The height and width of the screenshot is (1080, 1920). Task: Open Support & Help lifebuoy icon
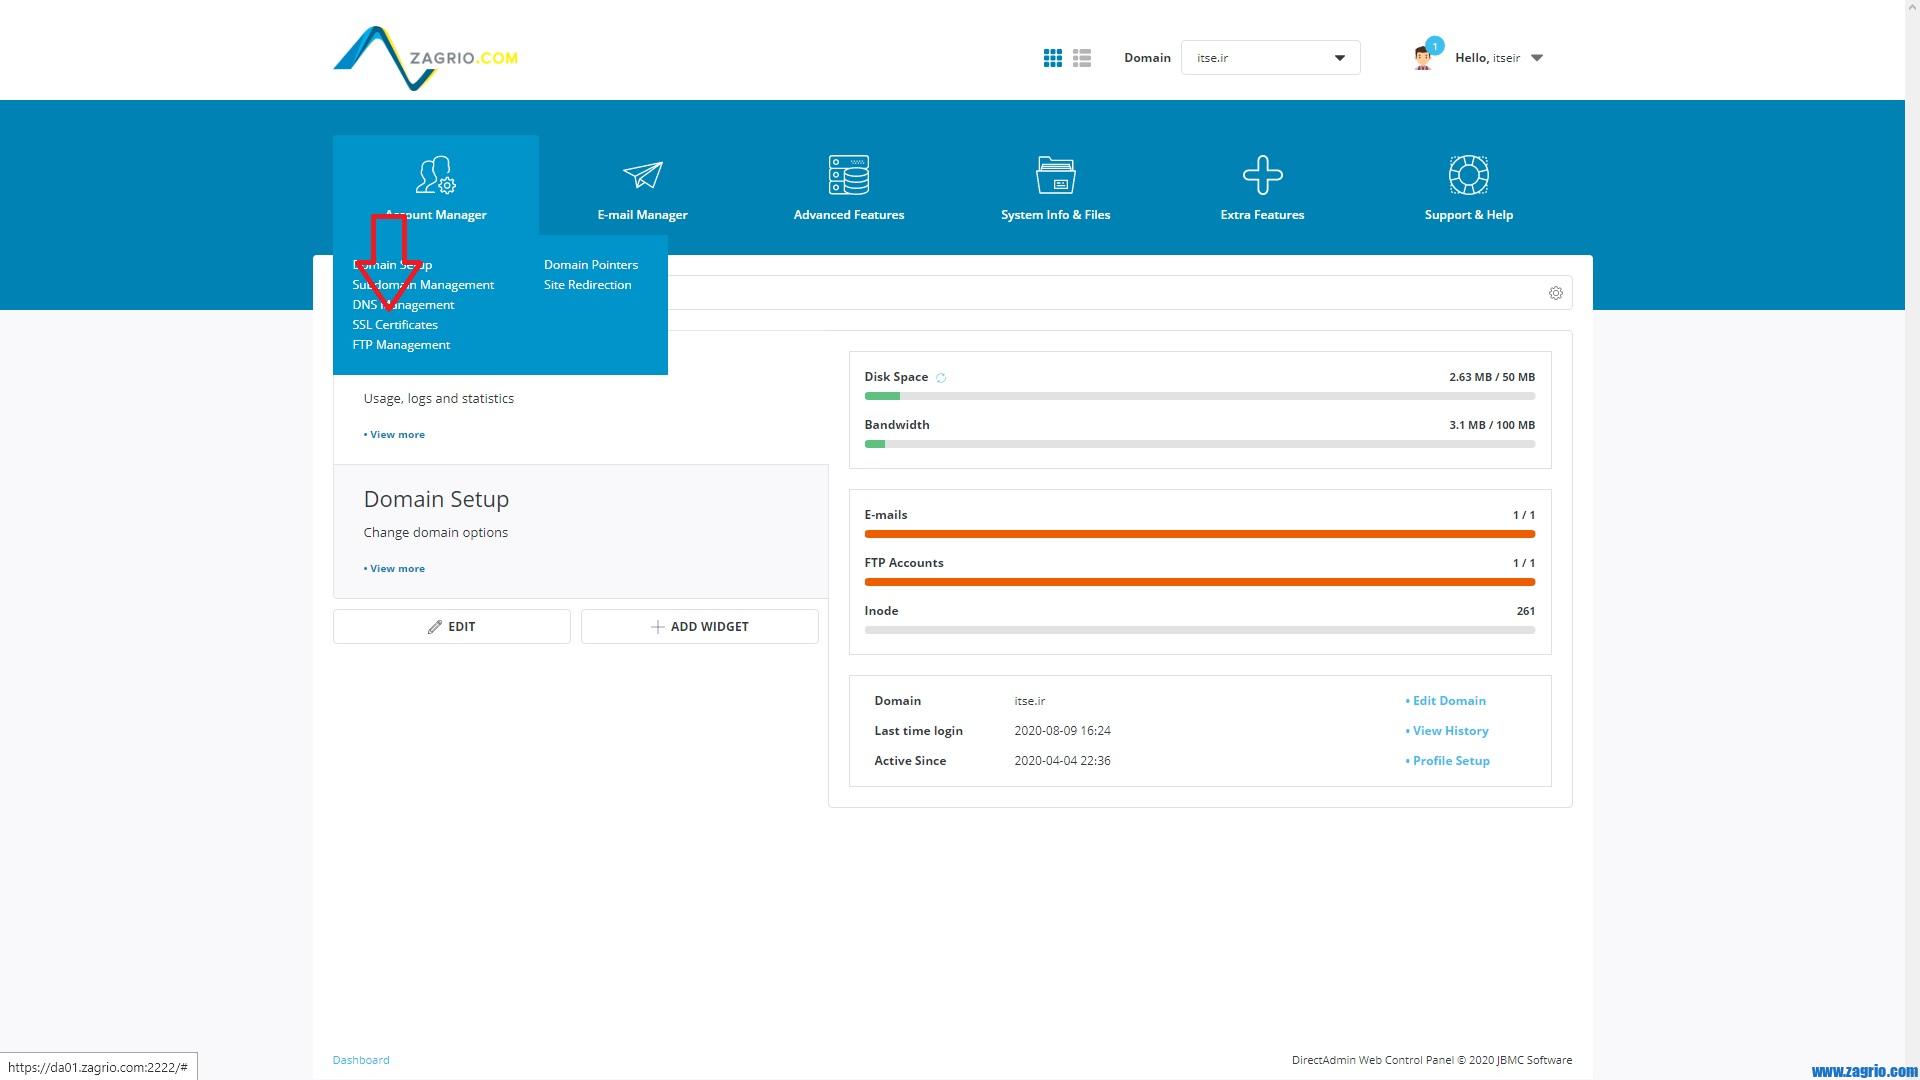1468,176
